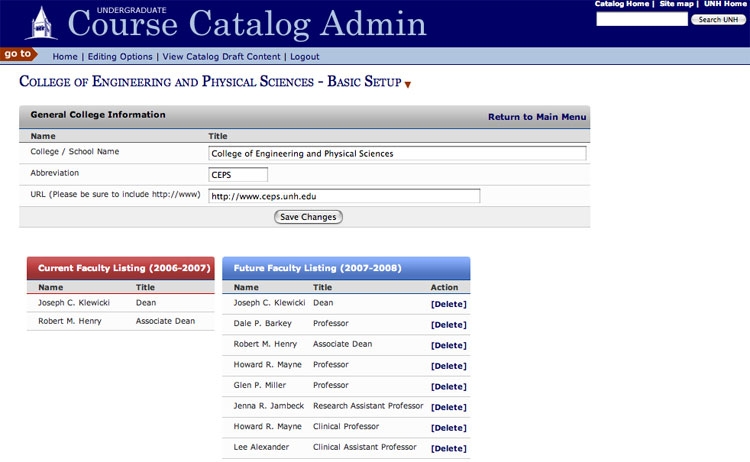This screenshot has width=750, height=462.
Task: Click the Logout link
Action: click(305, 56)
